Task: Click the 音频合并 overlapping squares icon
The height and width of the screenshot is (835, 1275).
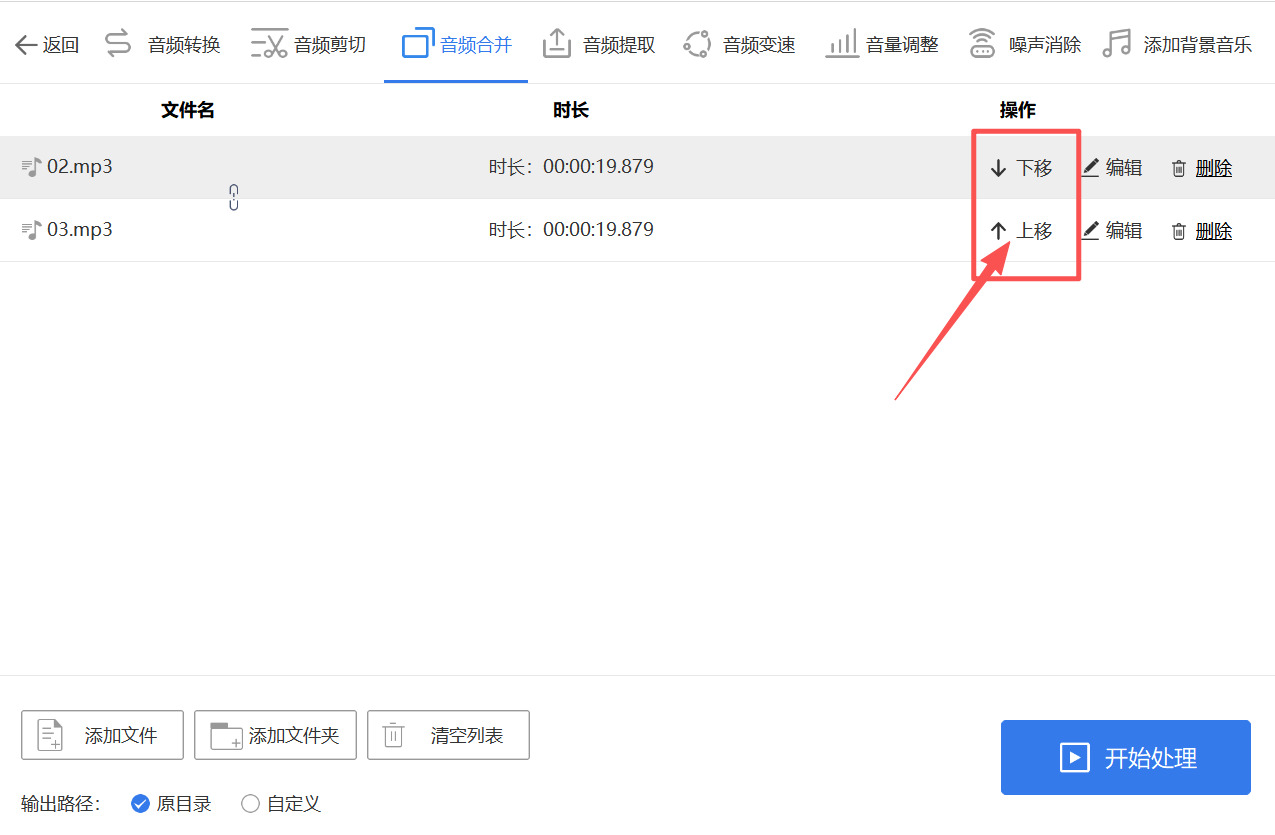Action: tap(416, 44)
